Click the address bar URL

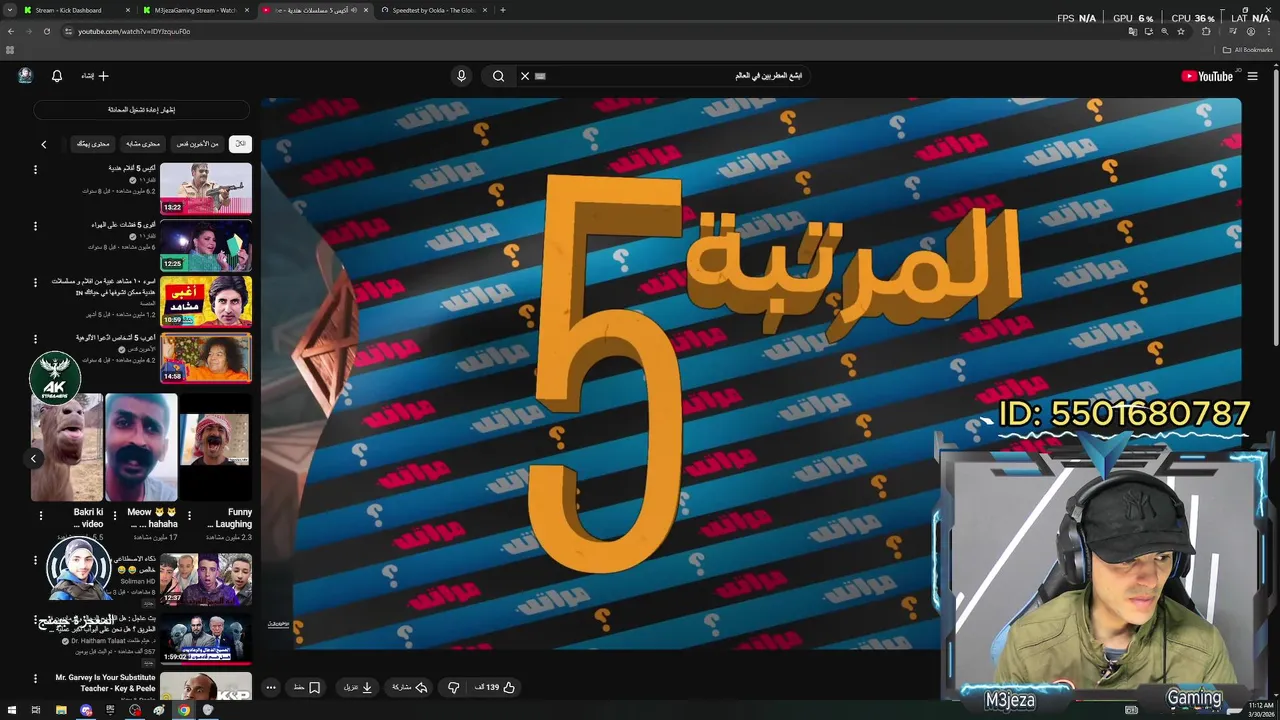134,31
